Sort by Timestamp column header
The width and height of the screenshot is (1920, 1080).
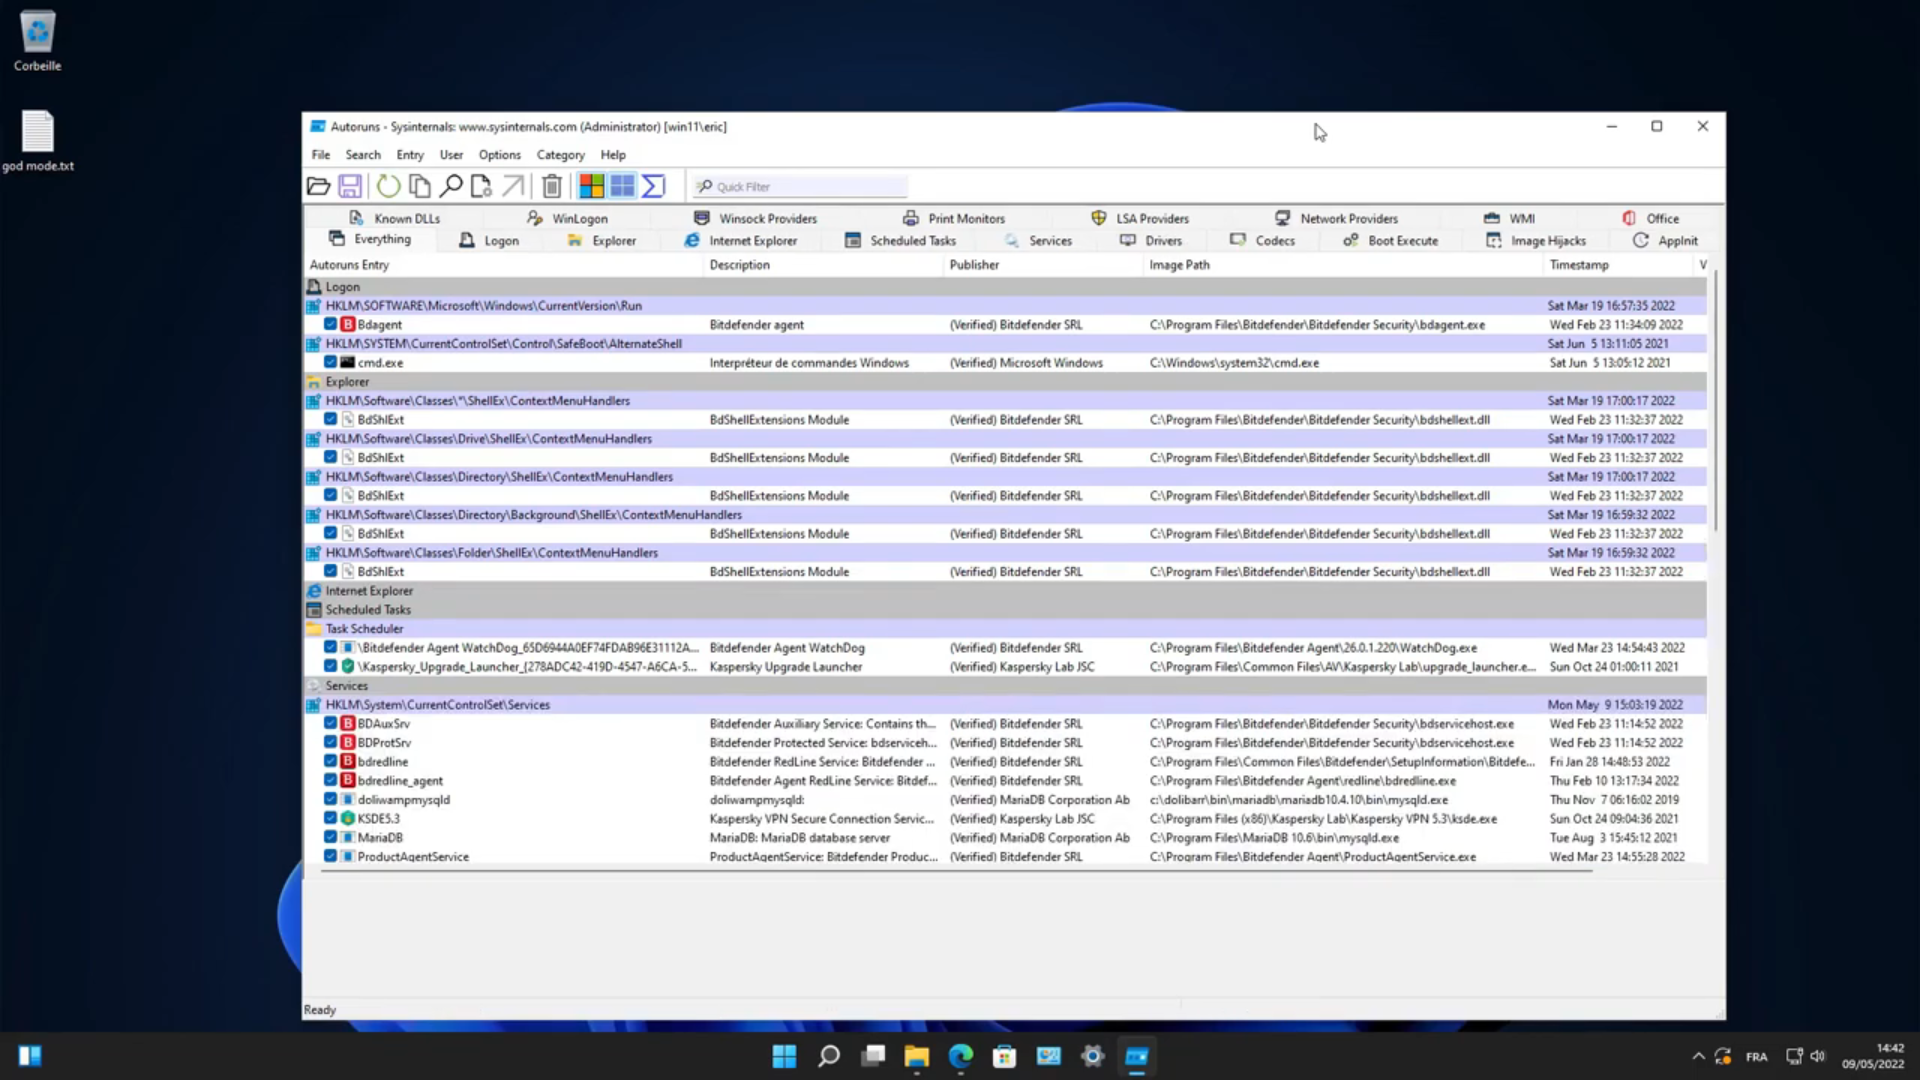point(1578,265)
